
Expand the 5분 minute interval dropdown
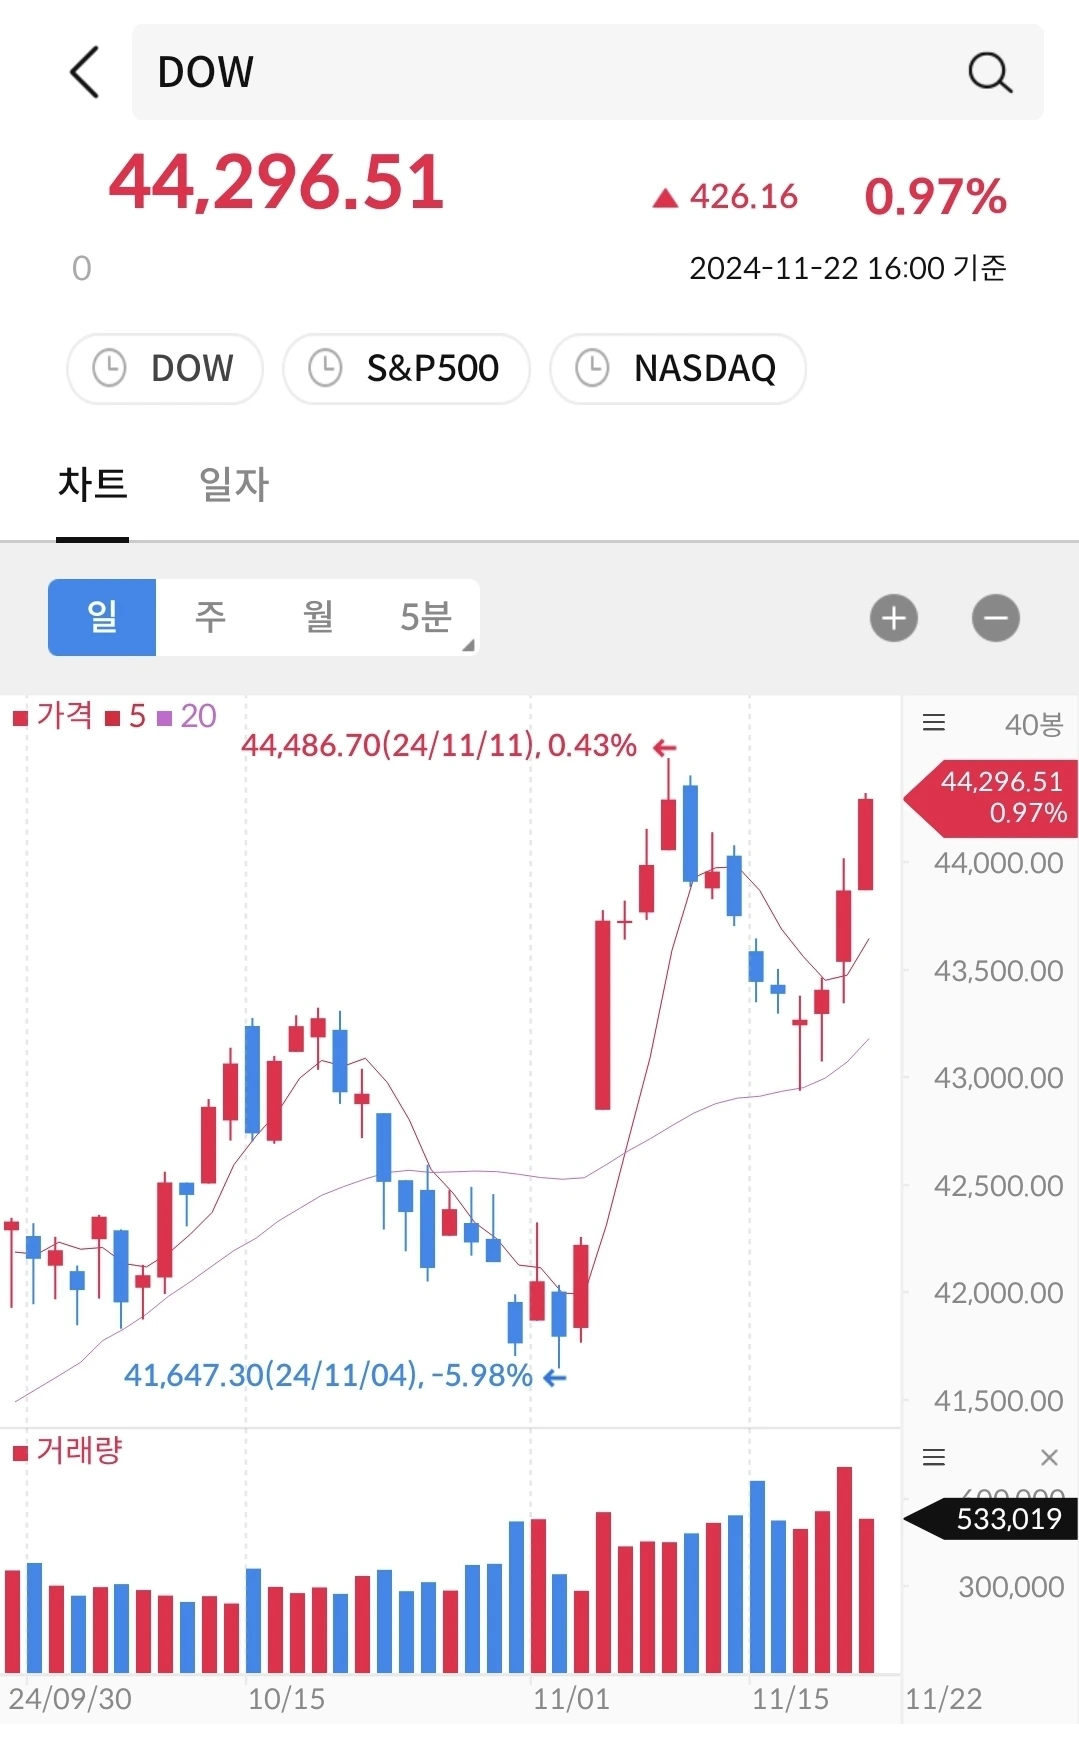427,617
